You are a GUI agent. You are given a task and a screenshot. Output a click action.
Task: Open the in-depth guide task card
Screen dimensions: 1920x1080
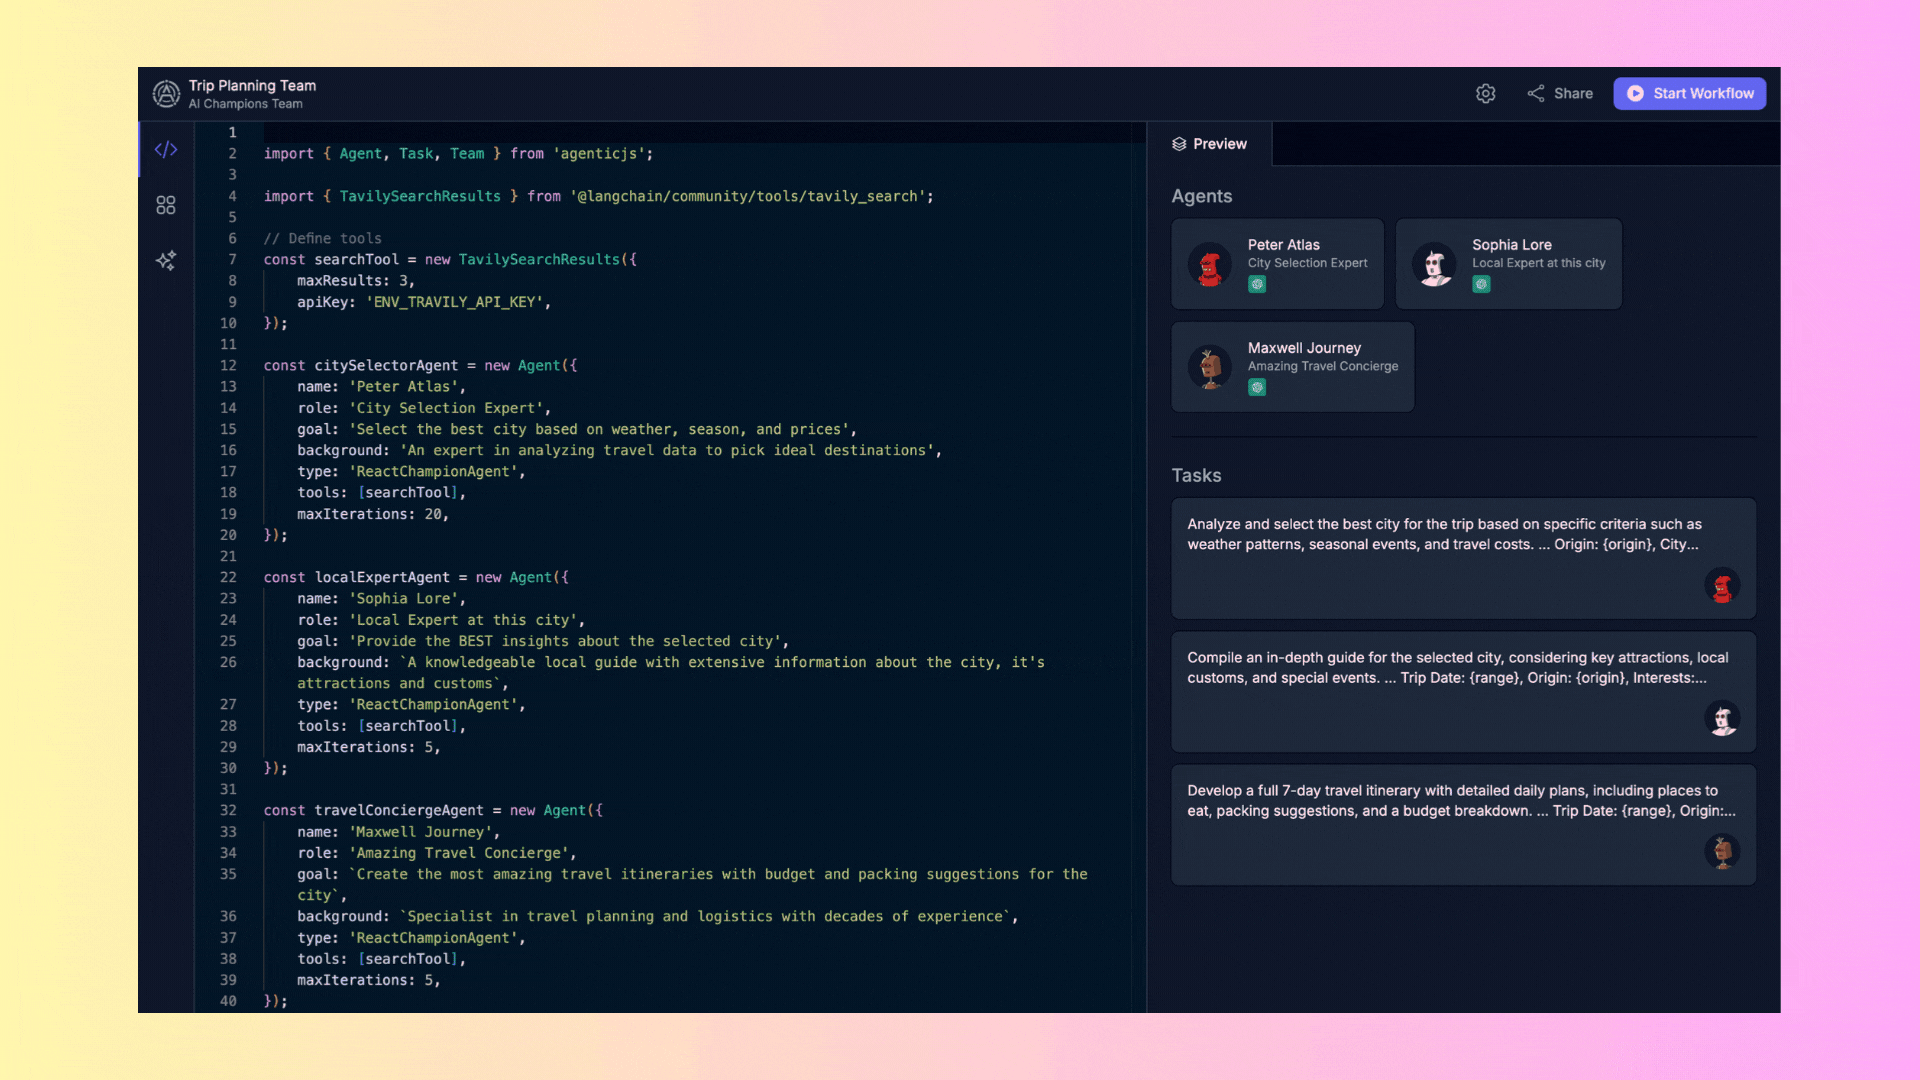(x=1463, y=691)
